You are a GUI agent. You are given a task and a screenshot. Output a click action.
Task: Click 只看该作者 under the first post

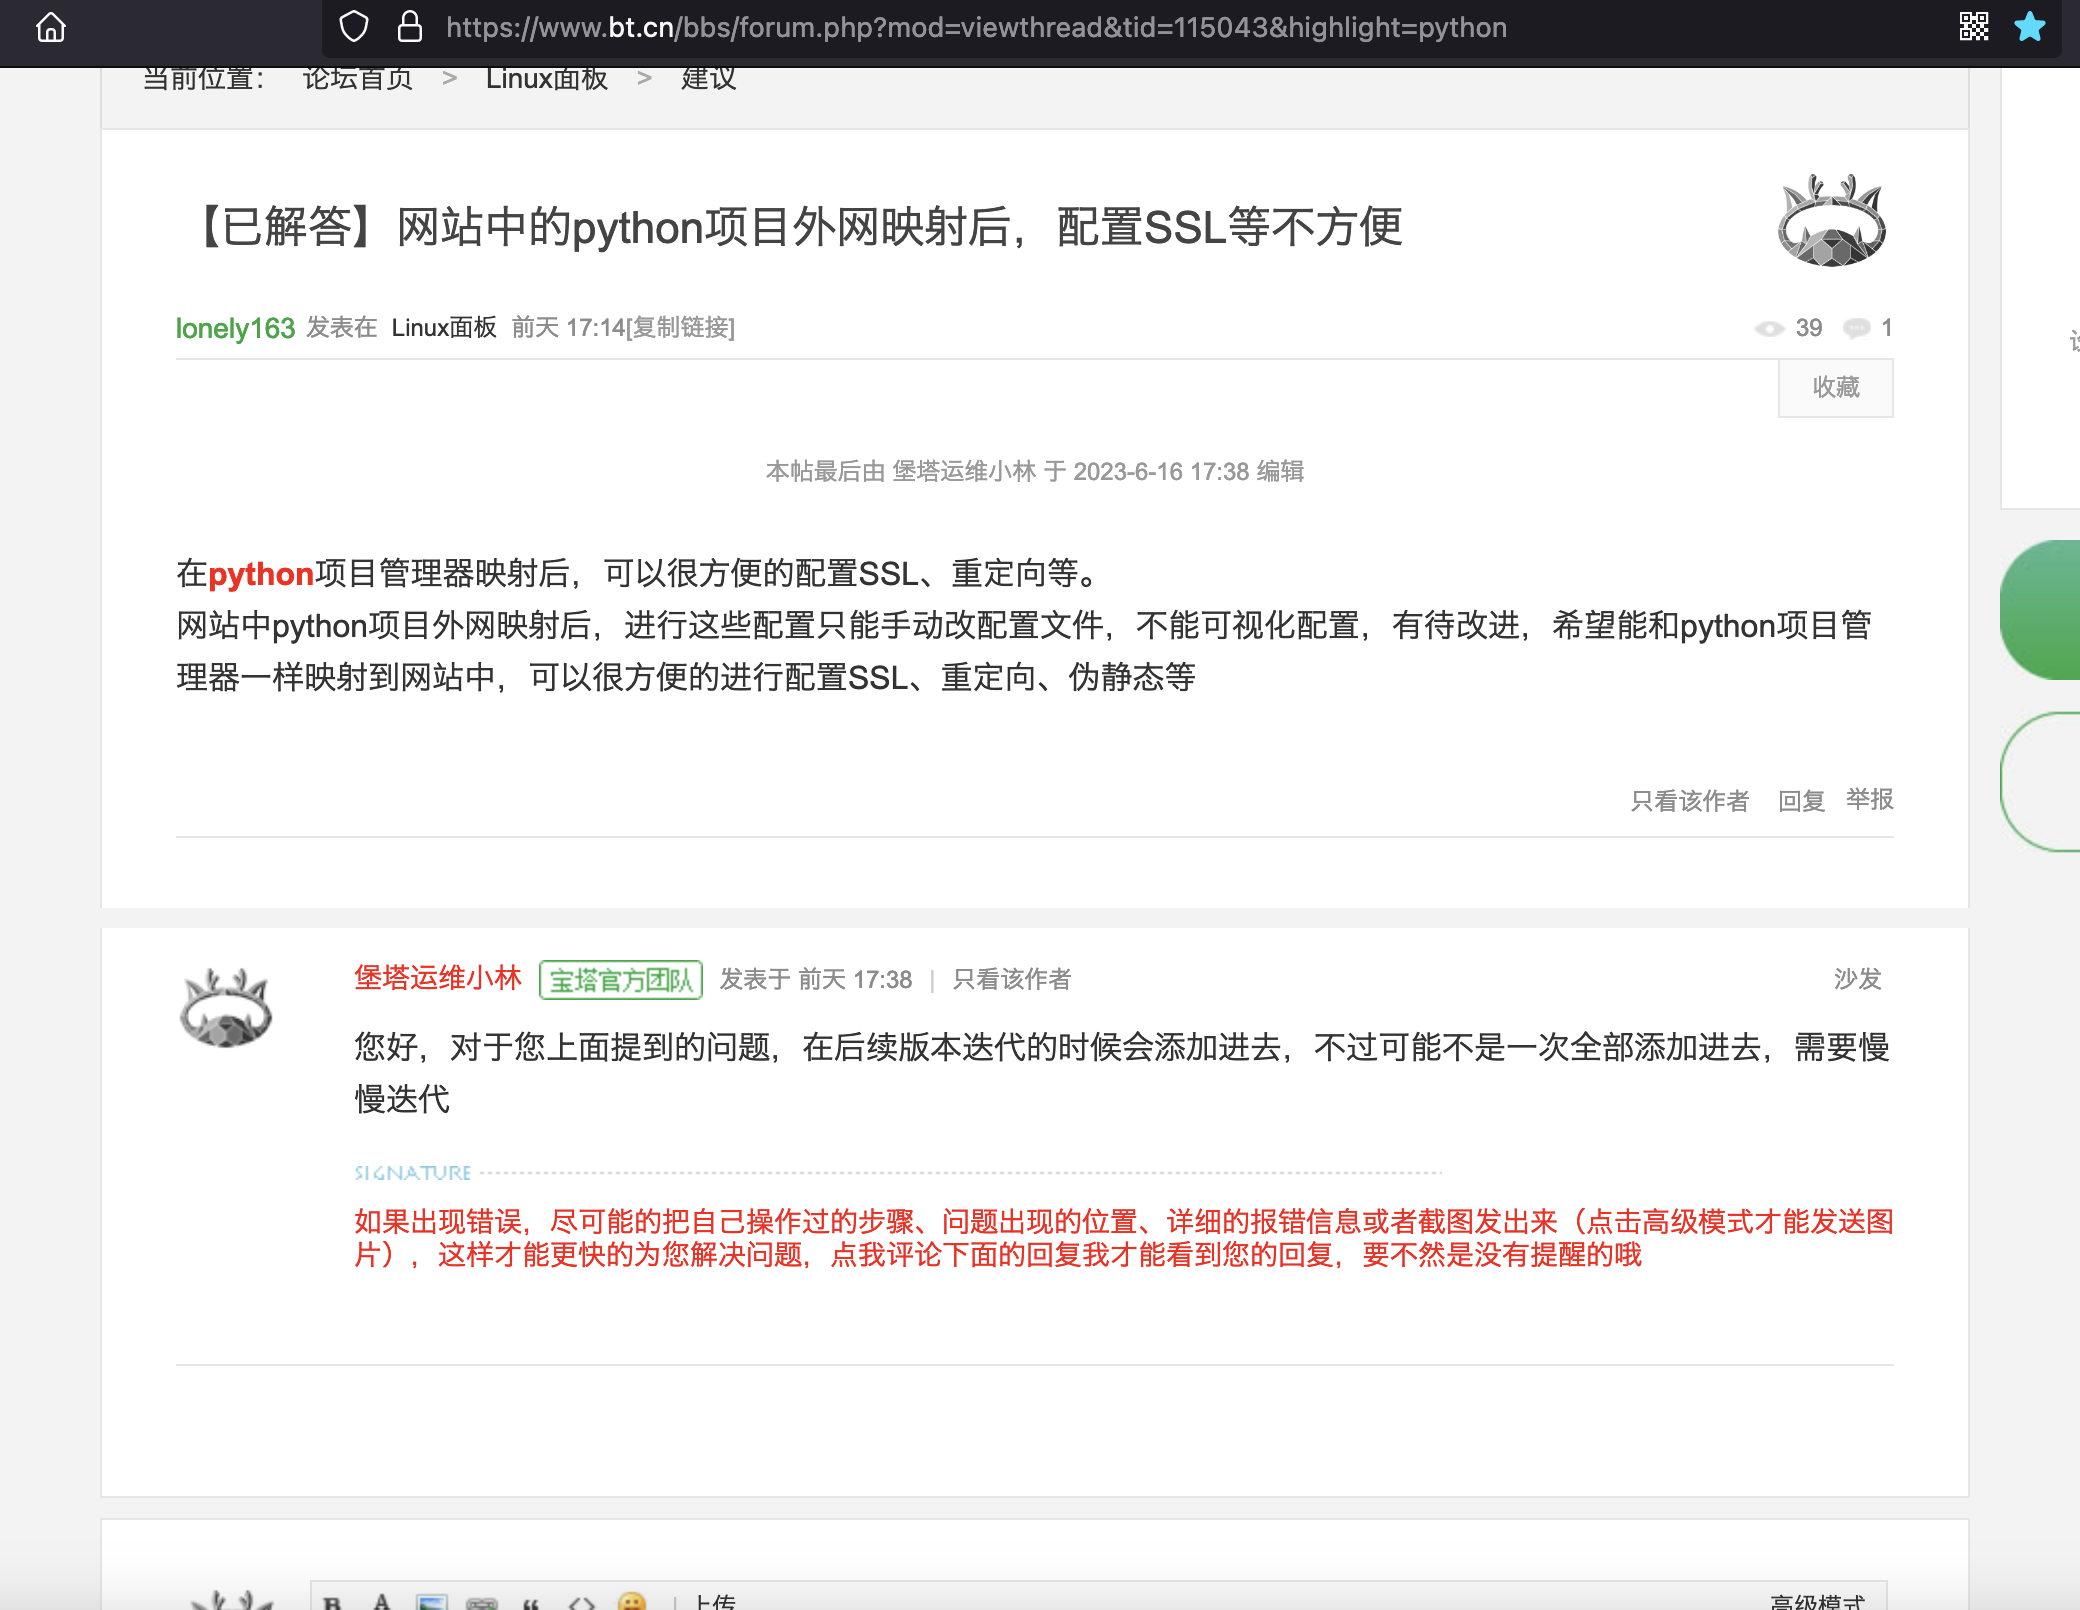[1690, 801]
